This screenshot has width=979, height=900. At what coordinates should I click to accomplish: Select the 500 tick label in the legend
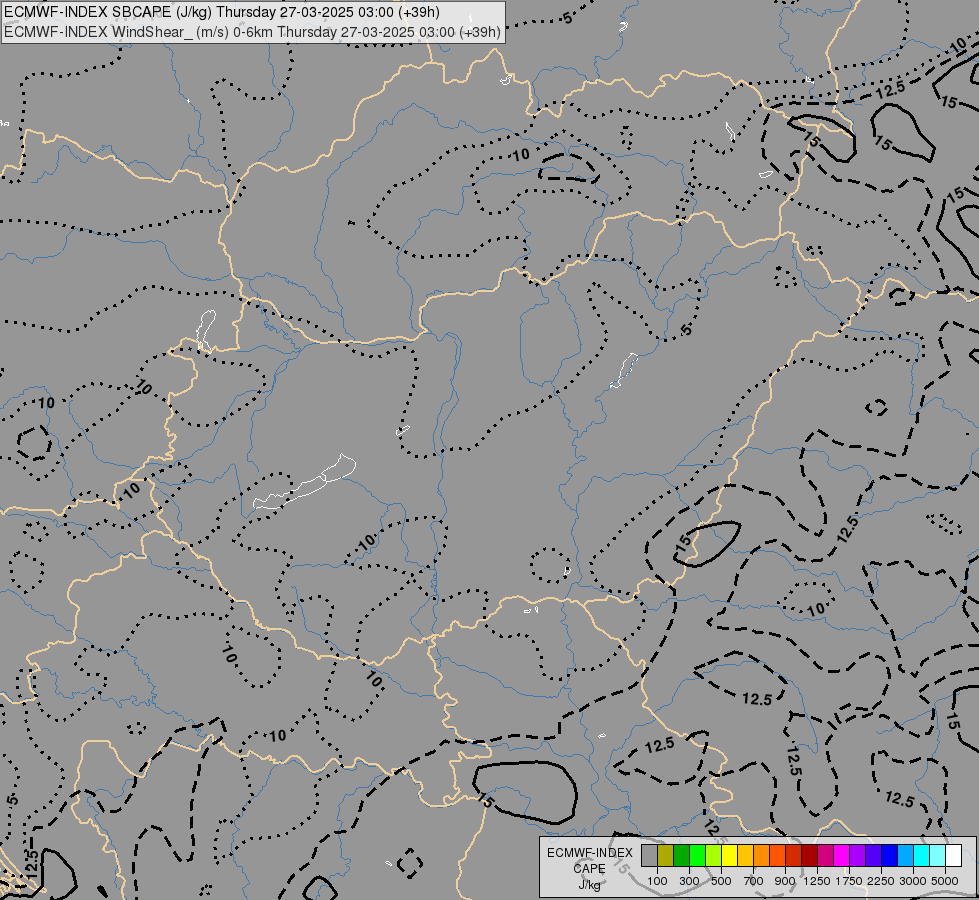pyautogui.click(x=721, y=881)
